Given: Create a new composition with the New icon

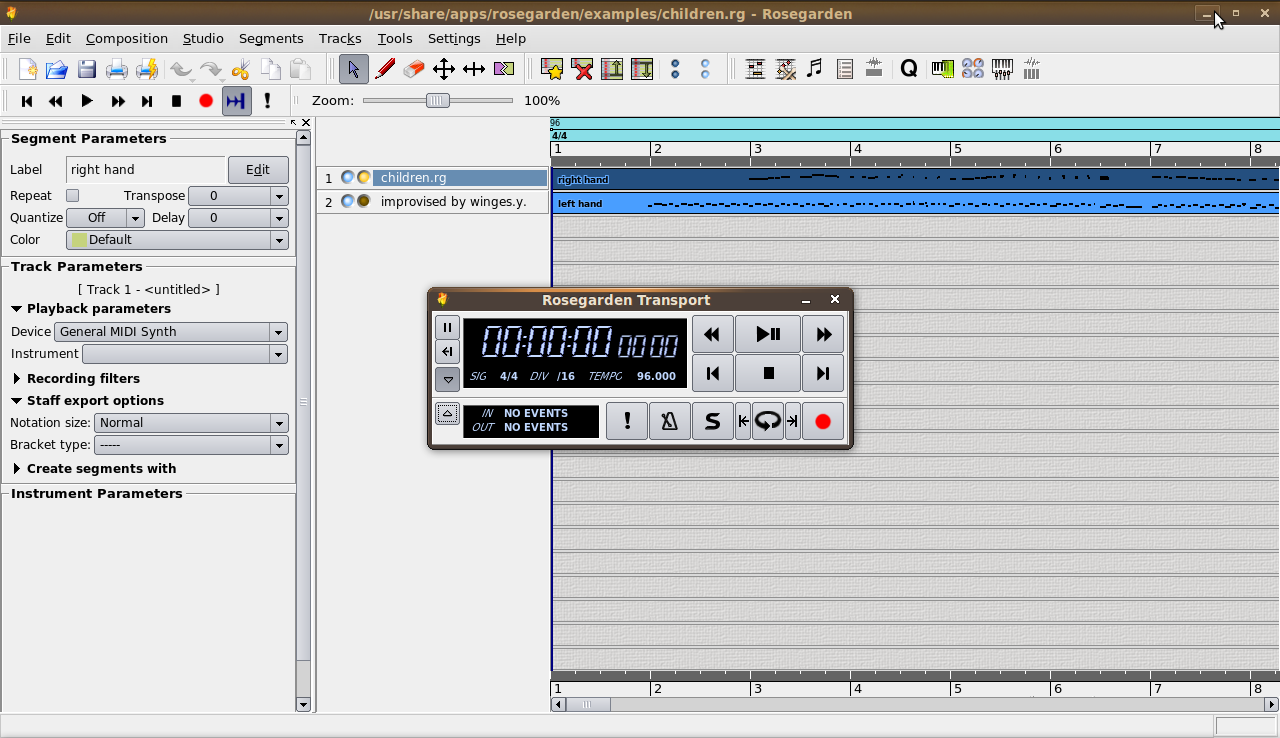Looking at the screenshot, I should [27, 69].
